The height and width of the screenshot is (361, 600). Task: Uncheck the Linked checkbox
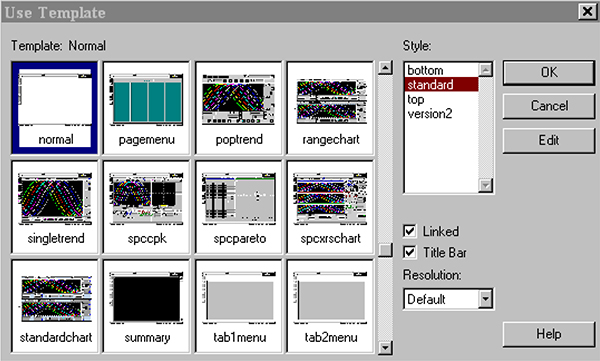tap(409, 231)
